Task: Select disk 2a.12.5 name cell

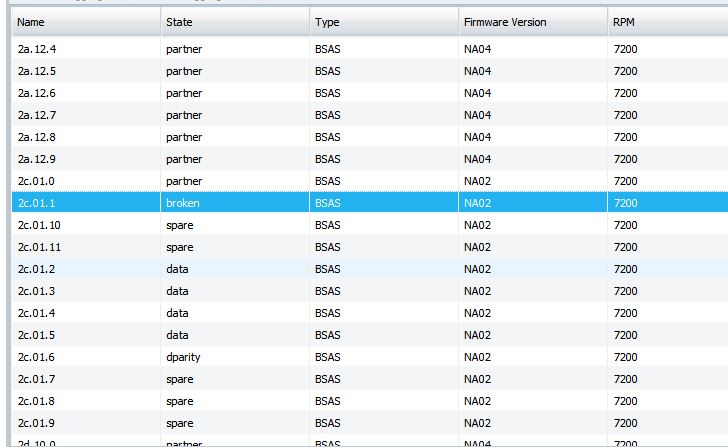Action: [x=86, y=71]
